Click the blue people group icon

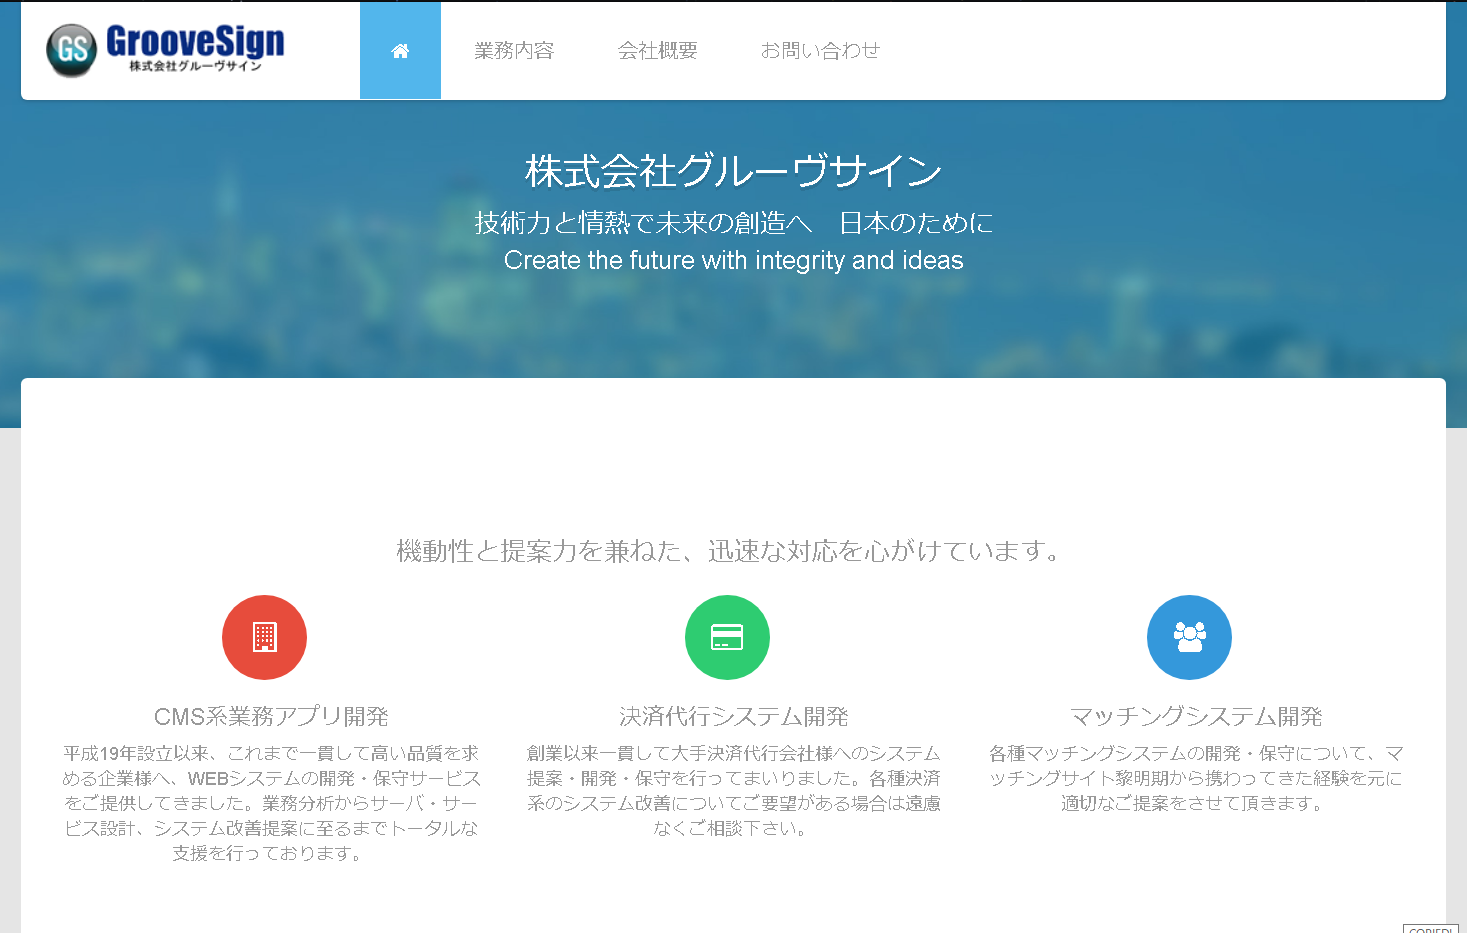click(1189, 637)
